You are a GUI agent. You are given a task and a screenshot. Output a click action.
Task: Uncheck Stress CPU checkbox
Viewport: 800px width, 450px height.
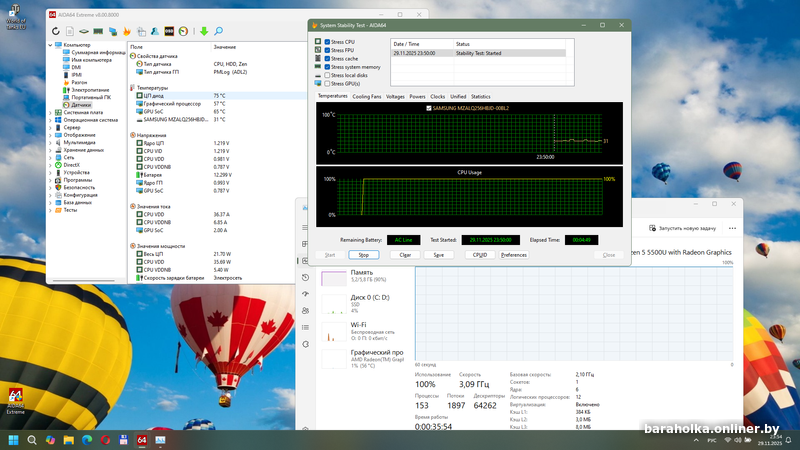tap(326, 41)
